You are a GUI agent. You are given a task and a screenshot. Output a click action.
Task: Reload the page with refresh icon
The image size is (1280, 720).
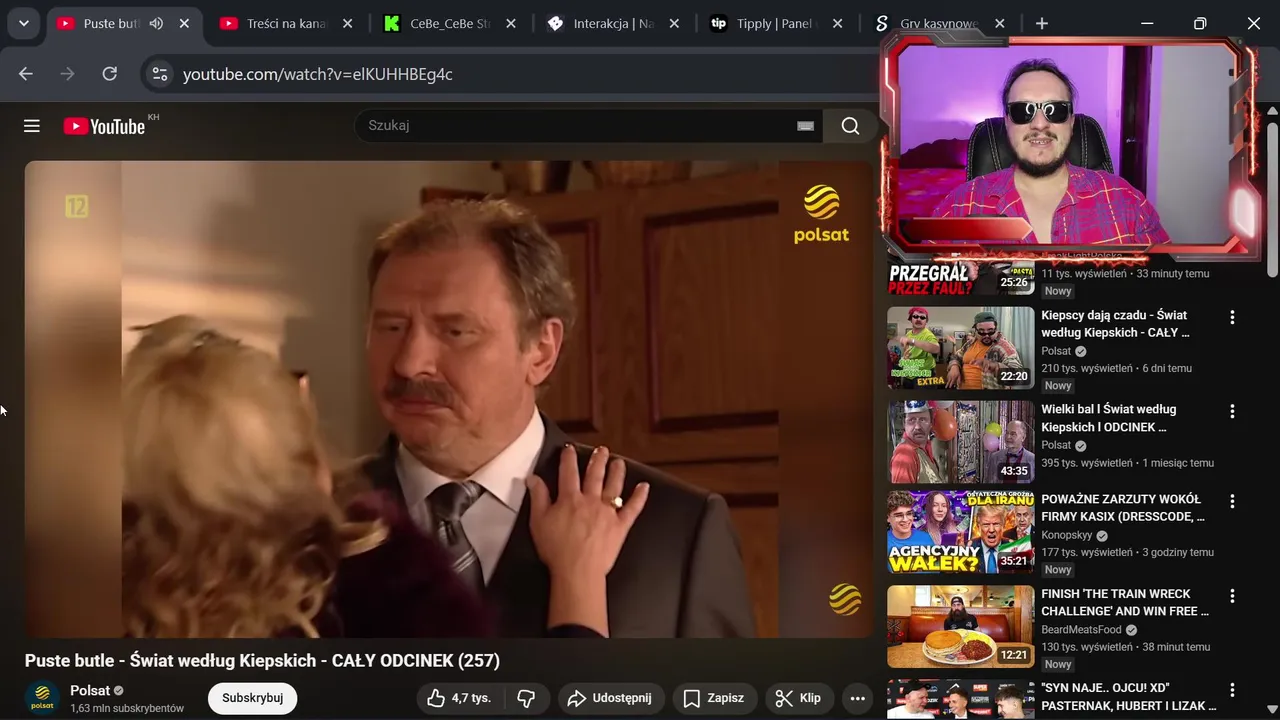click(110, 74)
